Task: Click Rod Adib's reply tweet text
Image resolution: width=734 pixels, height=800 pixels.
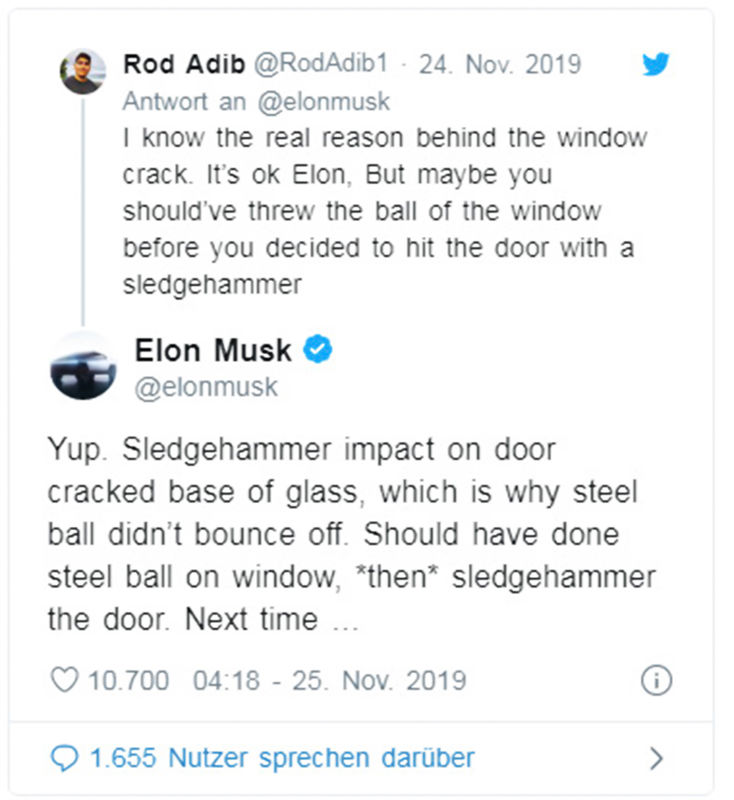Action: pyautogui.click(x=385, y=211)
